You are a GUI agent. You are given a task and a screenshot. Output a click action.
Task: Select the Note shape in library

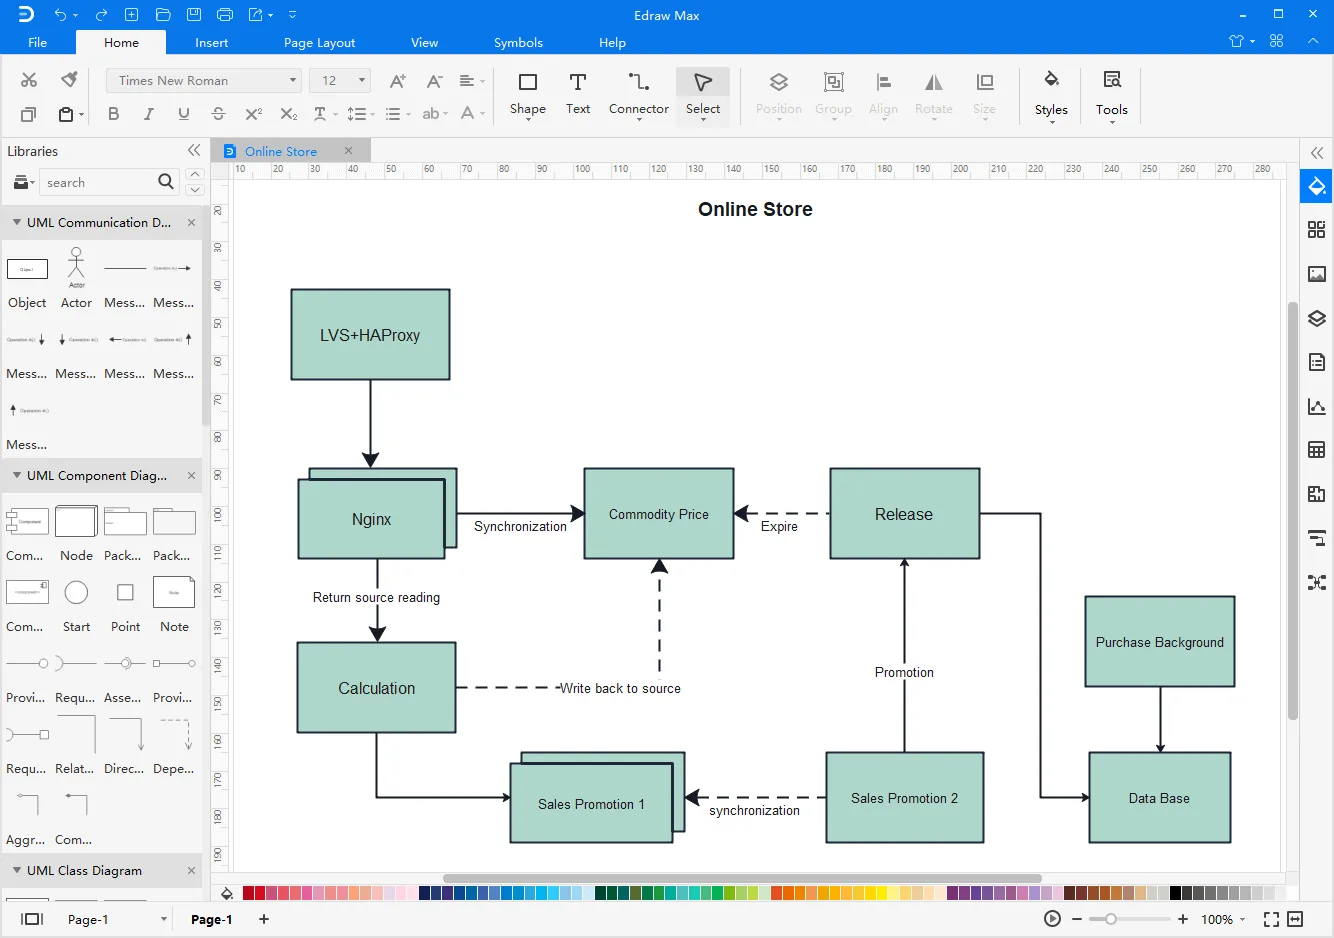click(174, 606)
